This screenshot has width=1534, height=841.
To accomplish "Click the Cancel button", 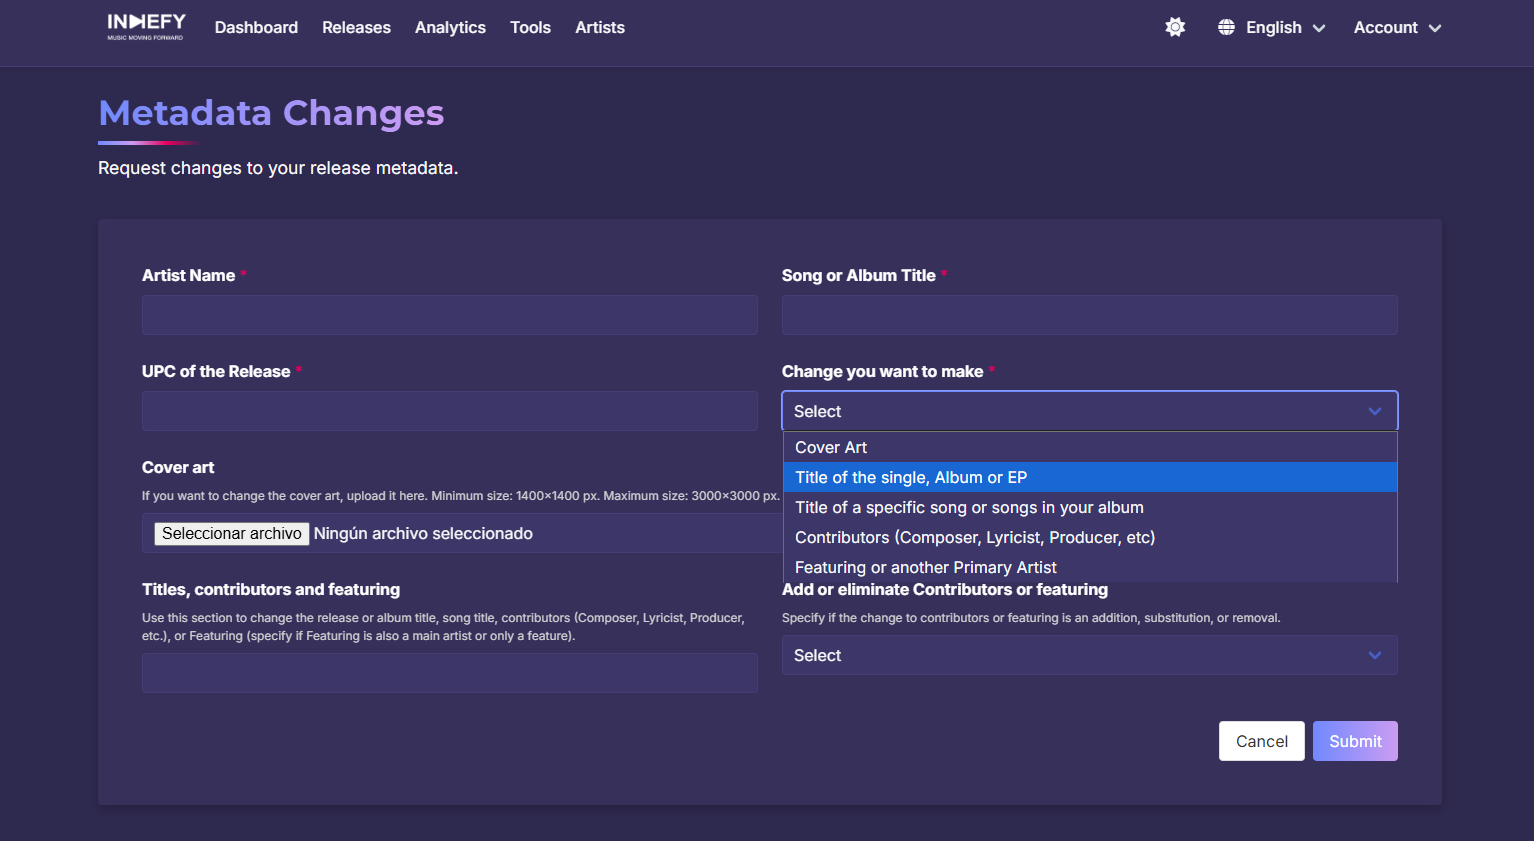I will (x=1261, y=741).
